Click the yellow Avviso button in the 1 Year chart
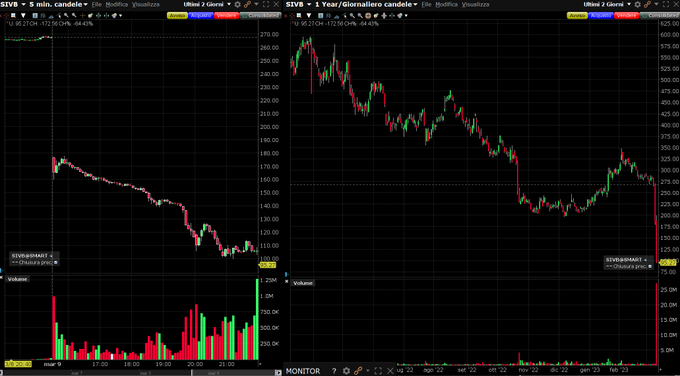680x376 pixels. click(x=577, y=16)
